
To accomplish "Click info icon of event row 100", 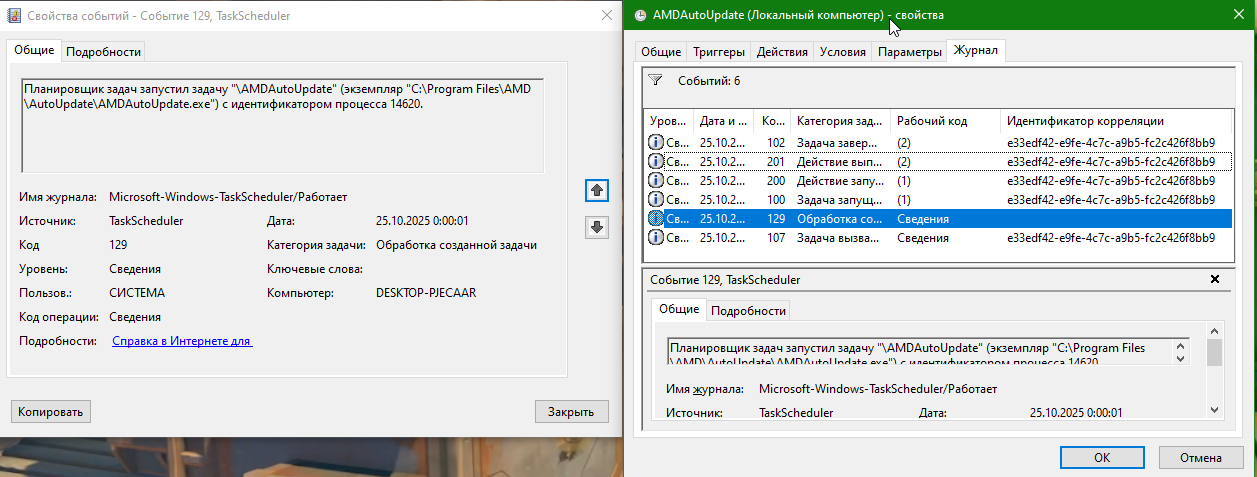I will 656,199.
